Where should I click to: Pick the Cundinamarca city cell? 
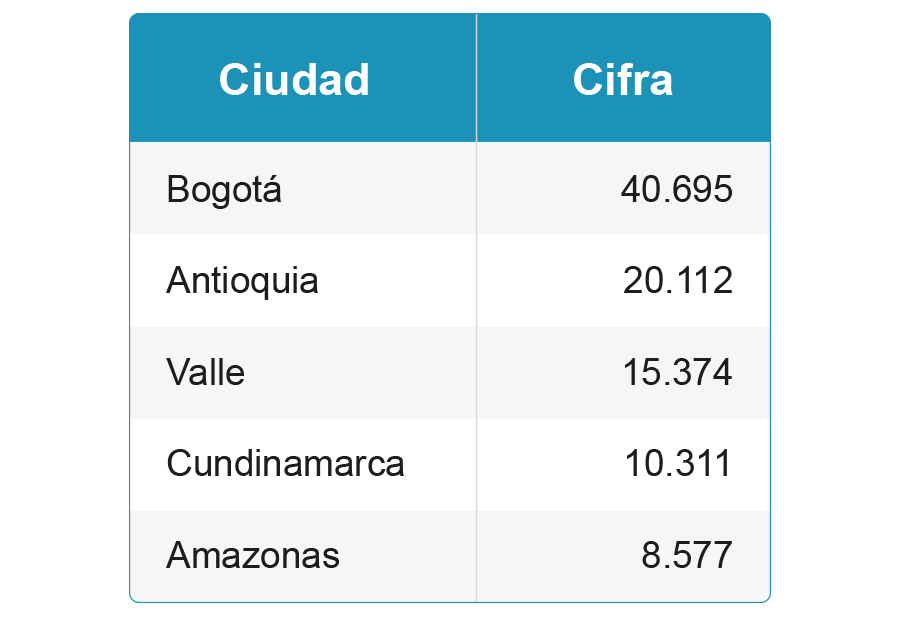click(285, 464)
